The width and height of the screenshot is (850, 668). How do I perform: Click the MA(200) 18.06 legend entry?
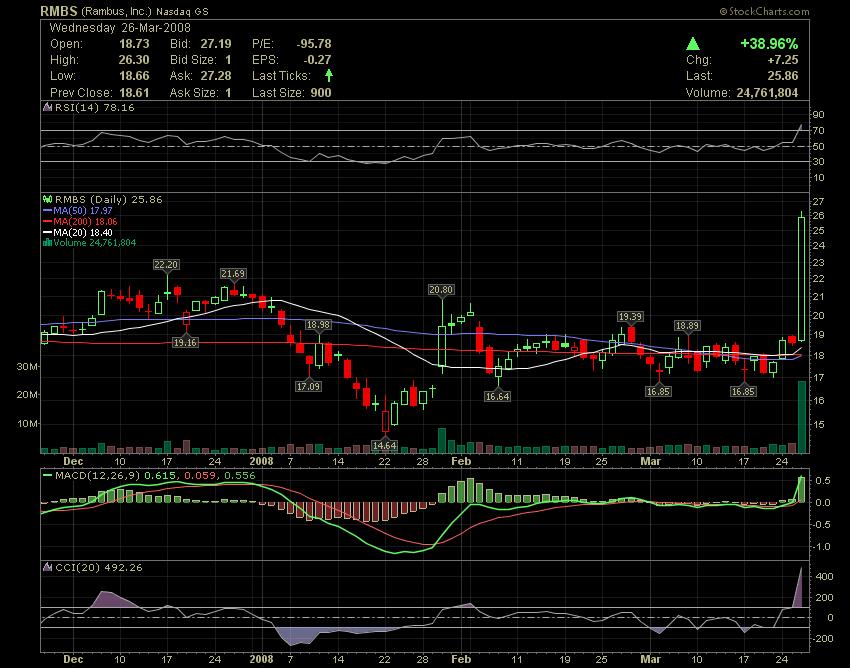85,222
